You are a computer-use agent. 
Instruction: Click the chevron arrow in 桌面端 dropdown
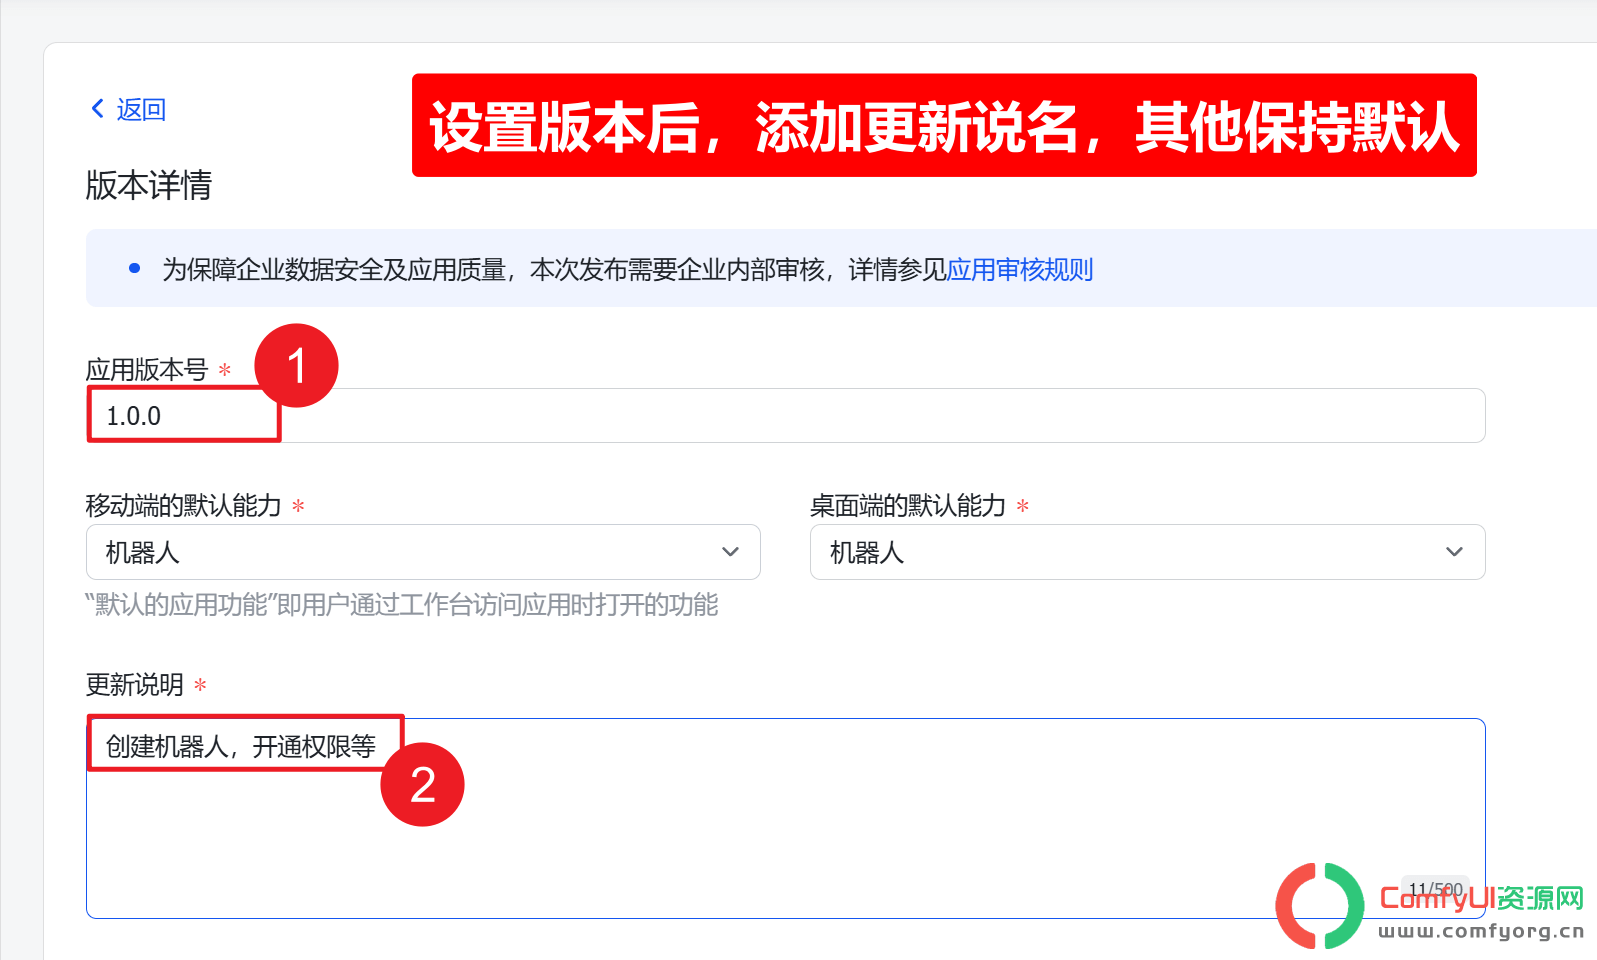1455,552
